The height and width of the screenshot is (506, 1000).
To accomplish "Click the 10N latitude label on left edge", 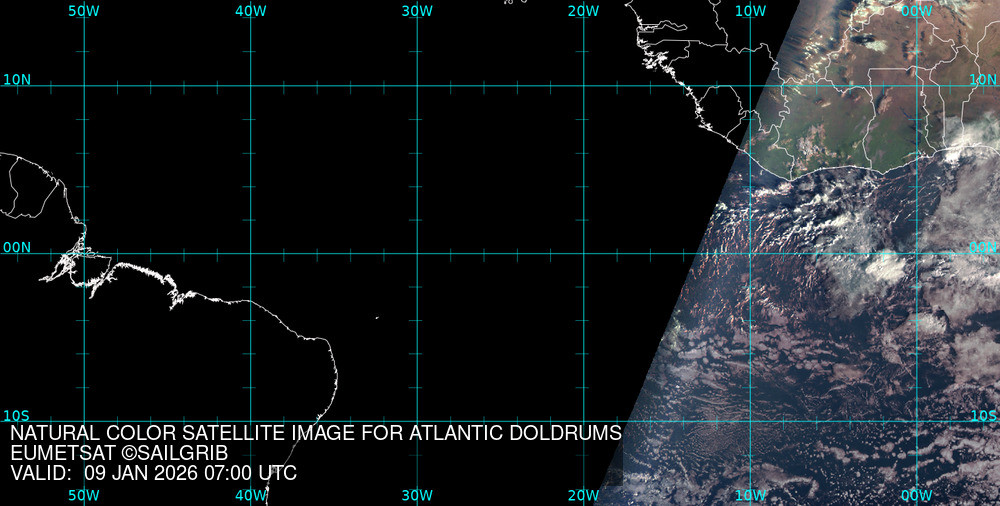I will (x=17, y=80).
